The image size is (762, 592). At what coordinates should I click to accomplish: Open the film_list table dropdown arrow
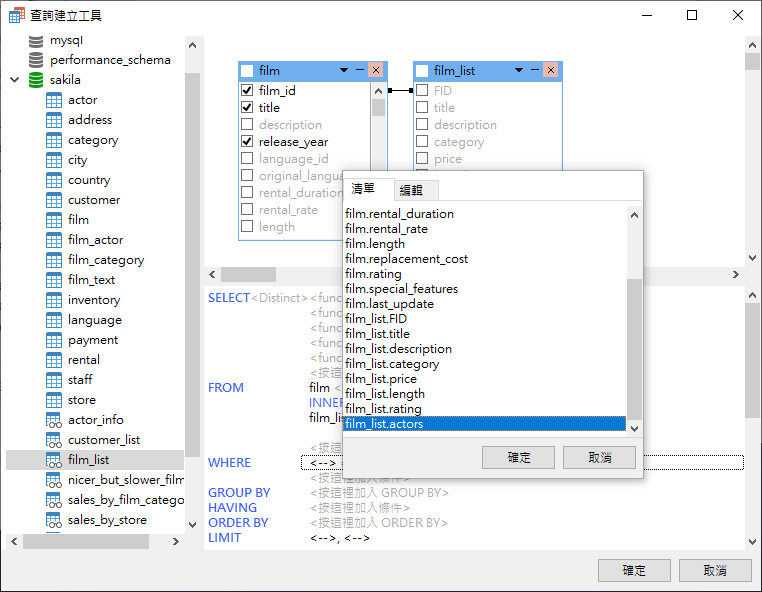(519, 70)
